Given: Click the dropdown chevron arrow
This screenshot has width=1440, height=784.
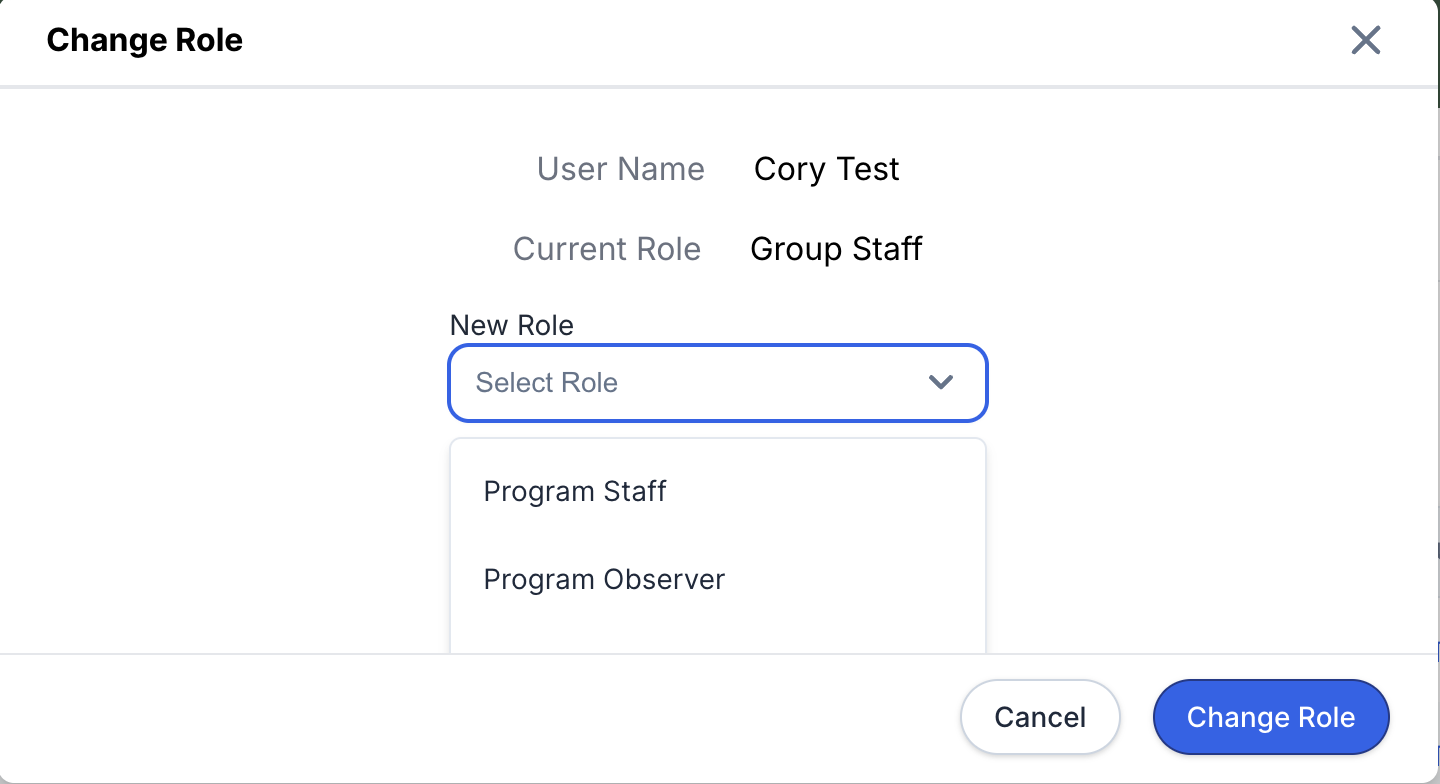Looking at the screenshot, I should point(940,382).
